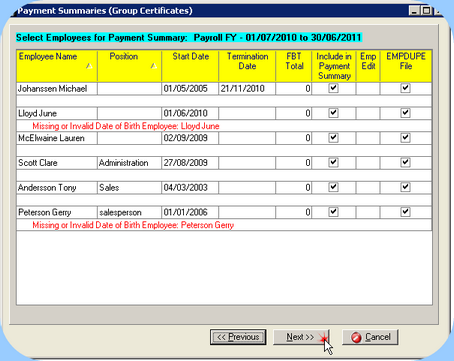
Task: Click the red Cancel icon
Action: 356,337
